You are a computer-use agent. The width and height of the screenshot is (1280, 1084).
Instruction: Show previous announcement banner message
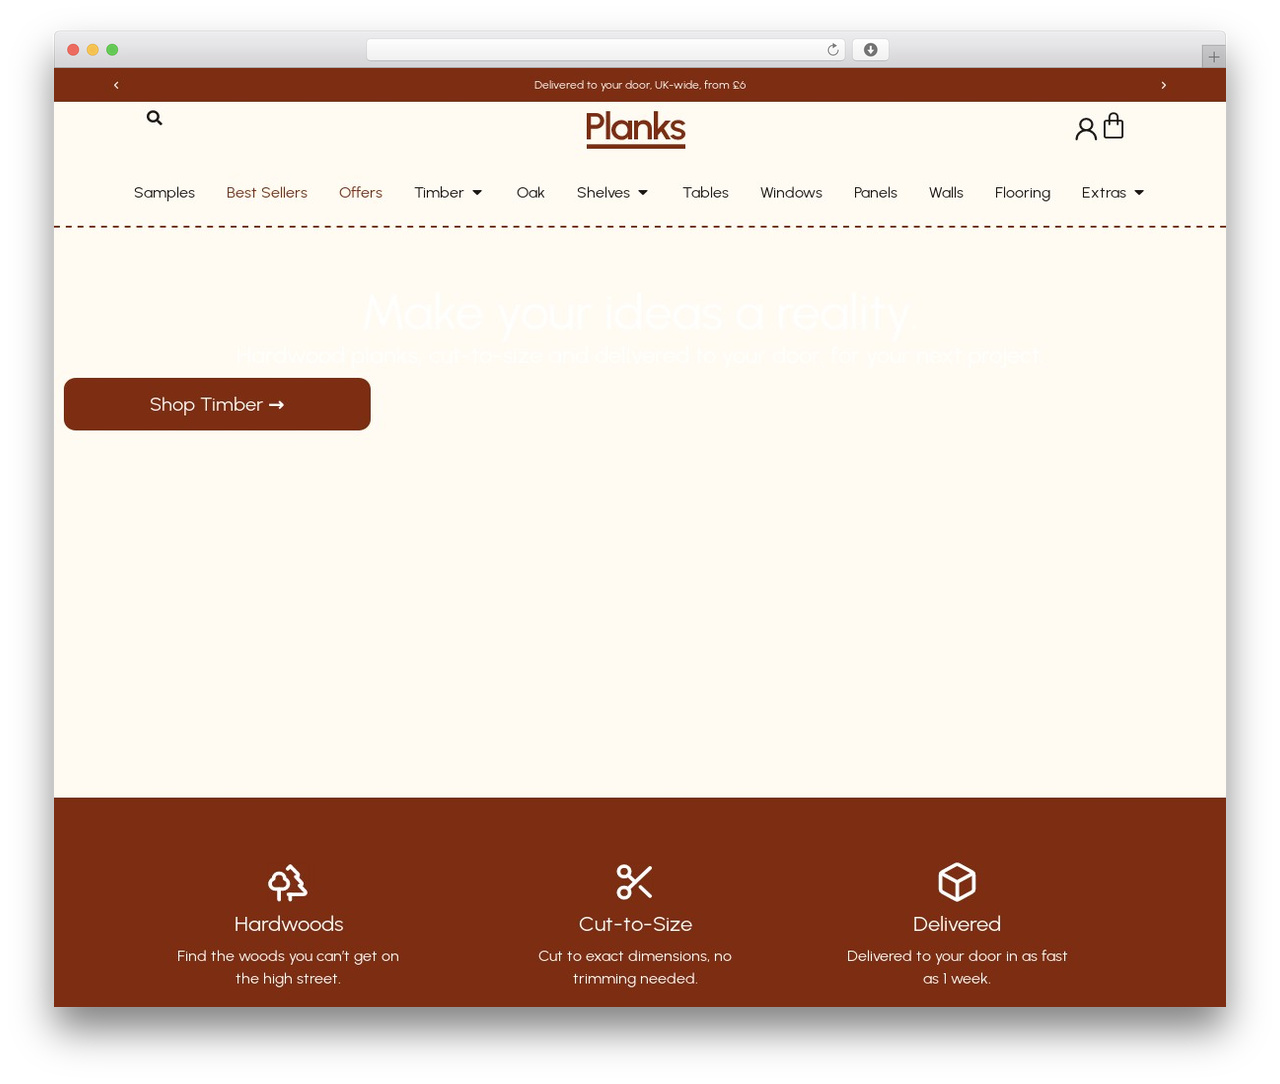click(116, 85)
